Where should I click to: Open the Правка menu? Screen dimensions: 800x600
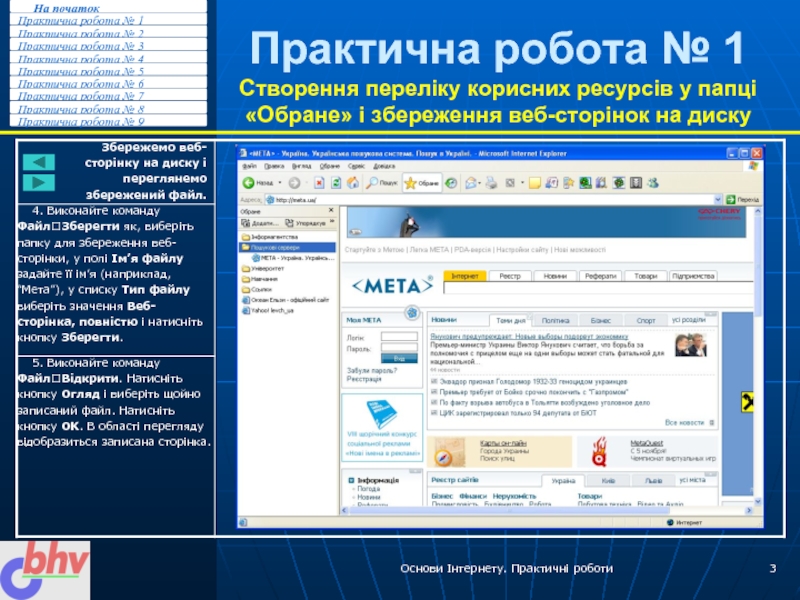[274, 166]
